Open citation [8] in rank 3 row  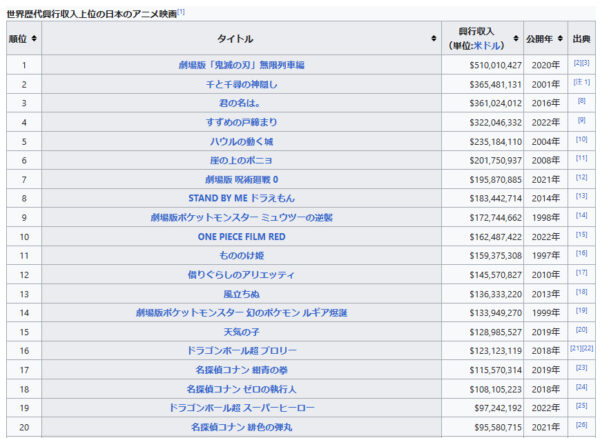point(581,101)
